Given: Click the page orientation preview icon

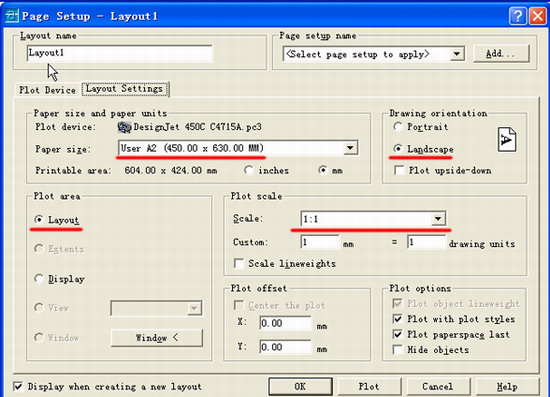Looking at the screenshot, I should pyautogui.click(x=507, y=140).
